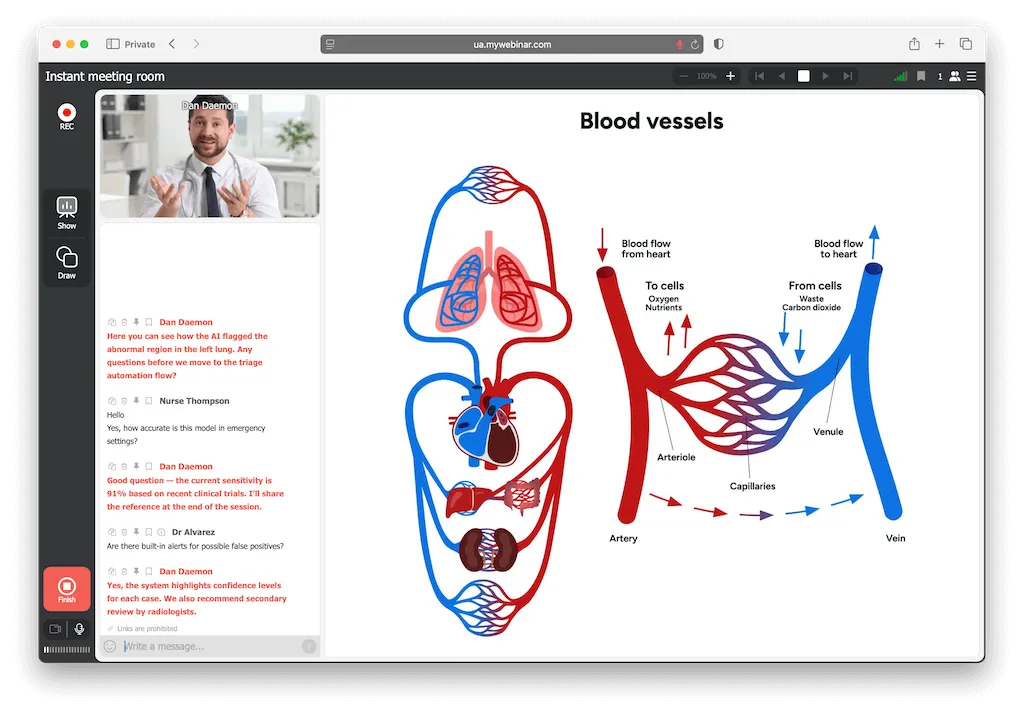Toggle the microphone mute button

pyautogui.click(x=79, y=629)
